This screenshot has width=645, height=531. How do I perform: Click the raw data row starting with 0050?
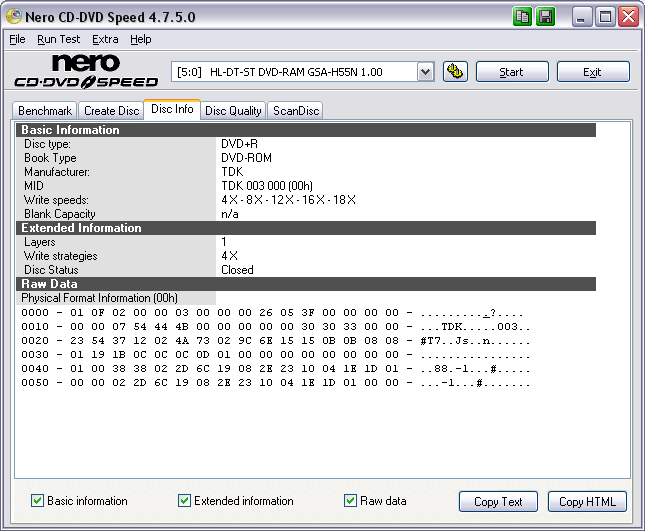point(276,383)
